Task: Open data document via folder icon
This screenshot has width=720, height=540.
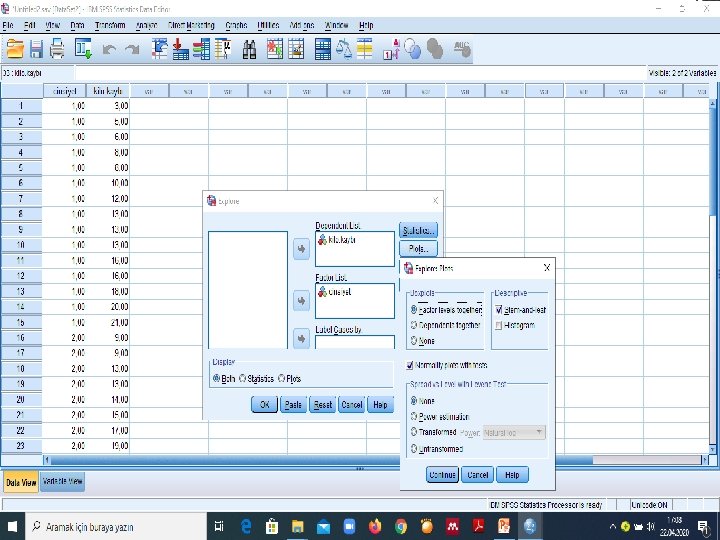Action: click(15, 49)
